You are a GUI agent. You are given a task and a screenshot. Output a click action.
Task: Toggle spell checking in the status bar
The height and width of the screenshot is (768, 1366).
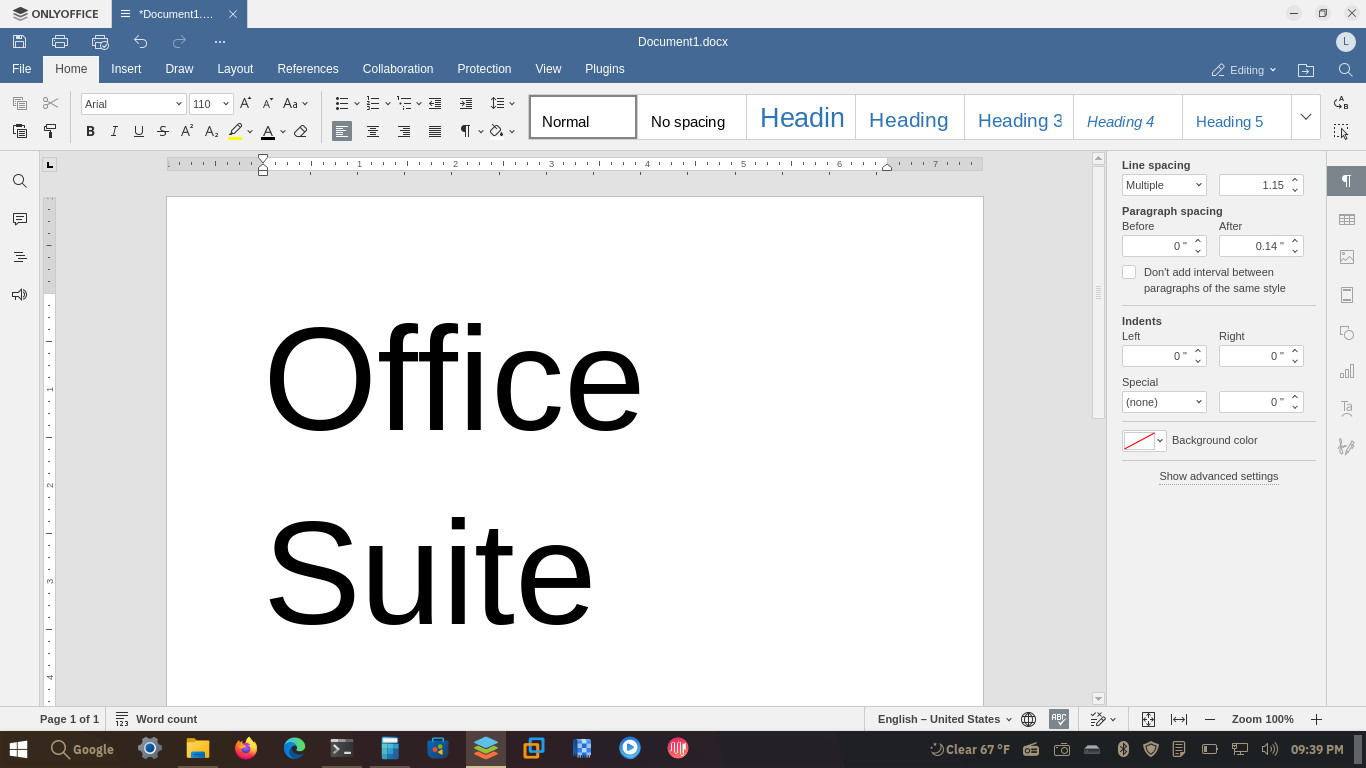pos(1059,719)
